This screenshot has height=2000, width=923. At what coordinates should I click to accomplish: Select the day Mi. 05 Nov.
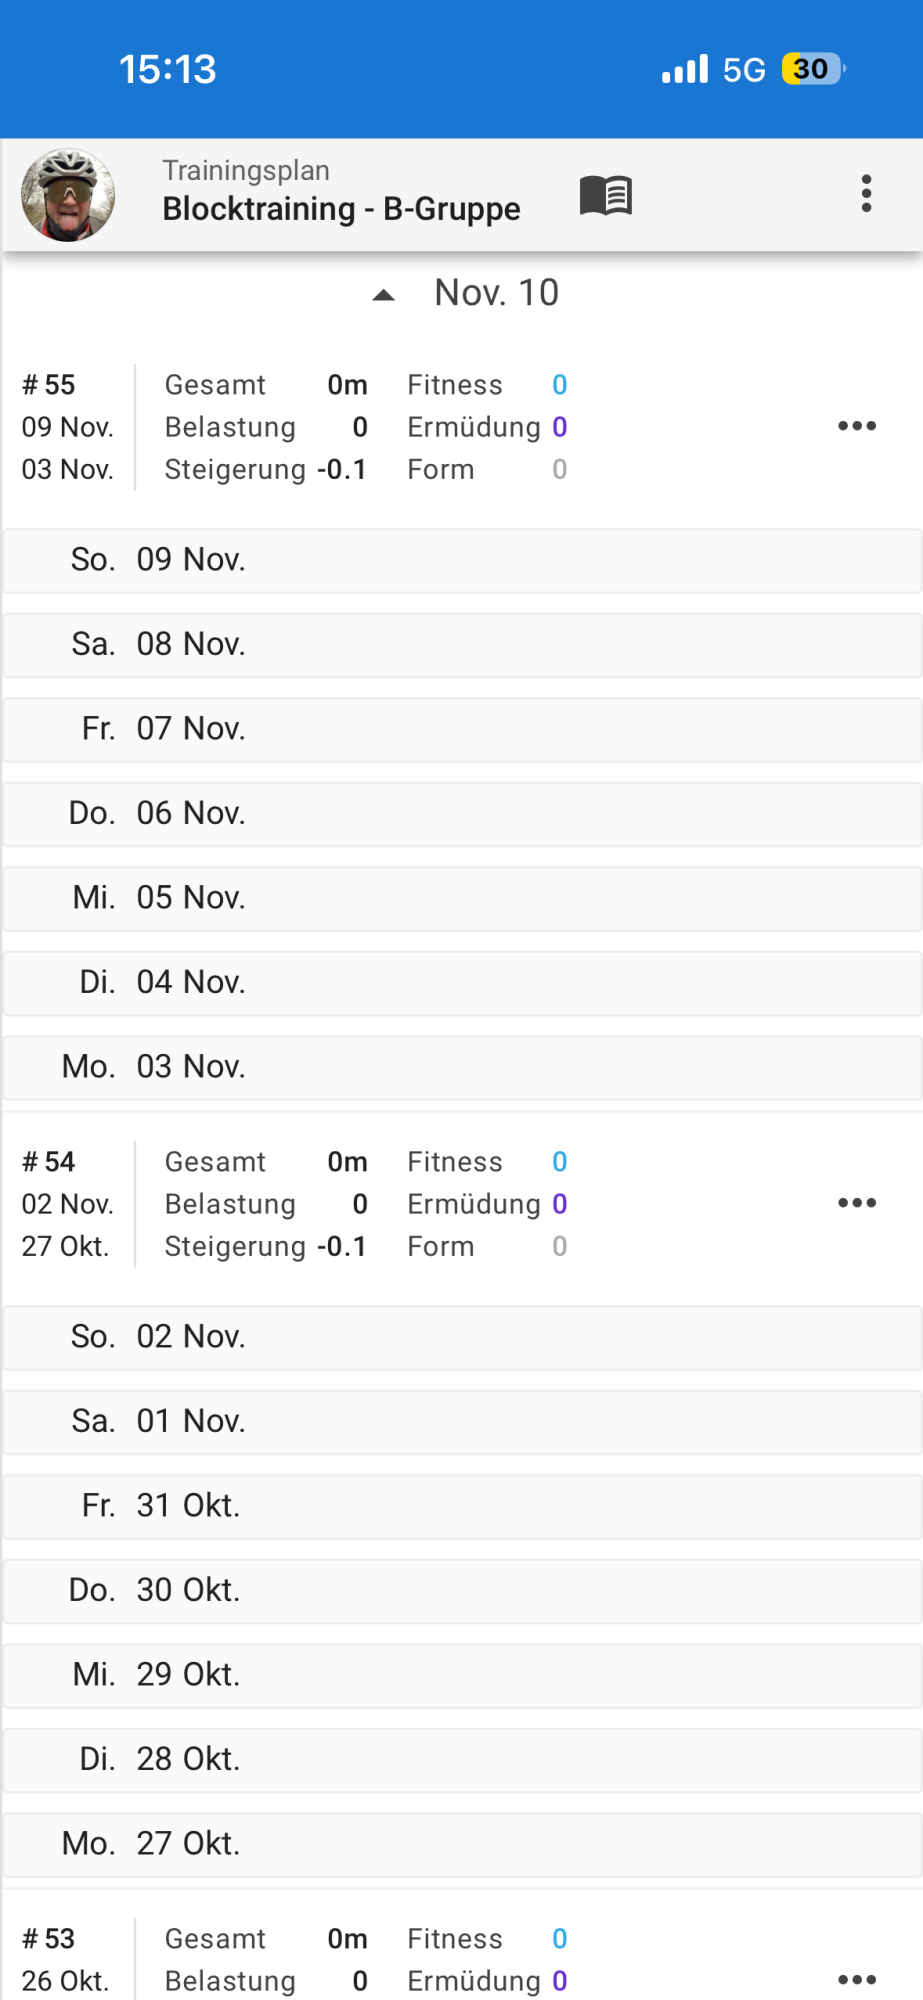tap(462, 898)
